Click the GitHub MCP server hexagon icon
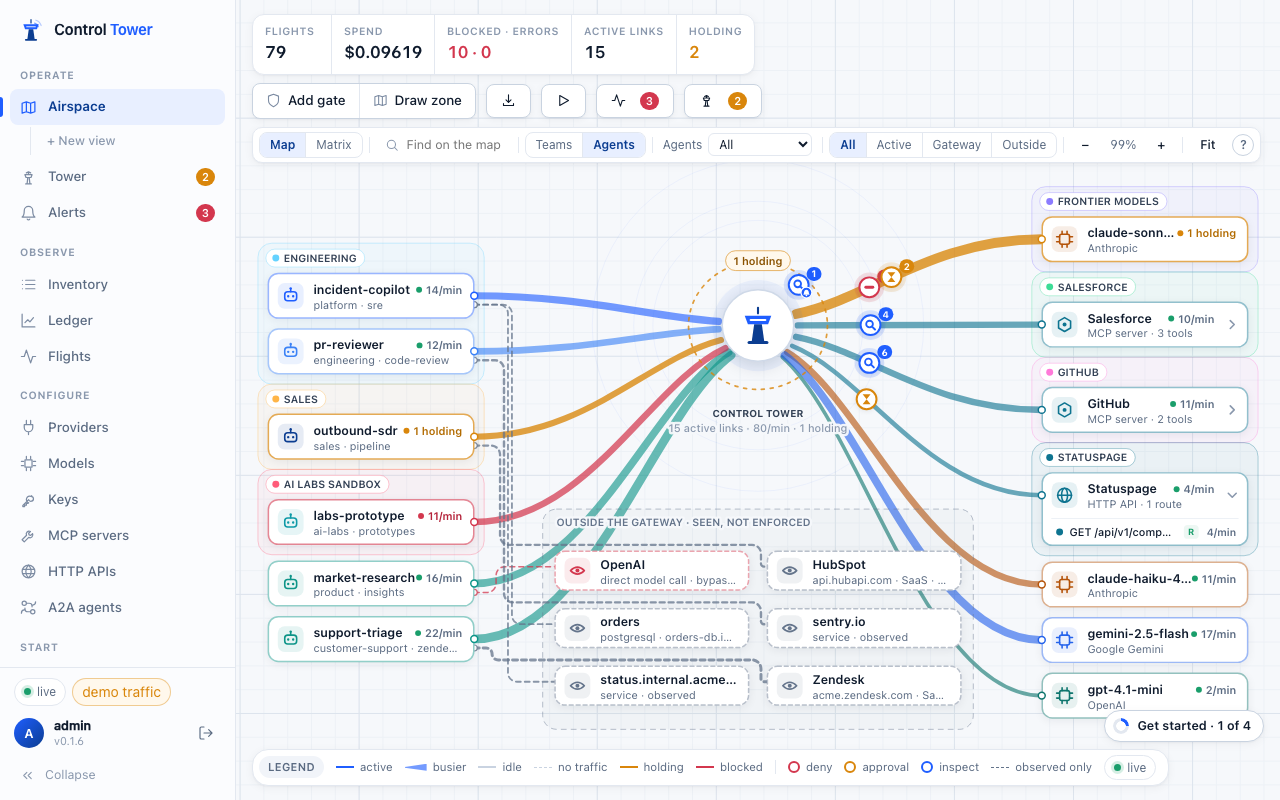This screenshot has height=800, width=1280. [x=1065, y=410]
